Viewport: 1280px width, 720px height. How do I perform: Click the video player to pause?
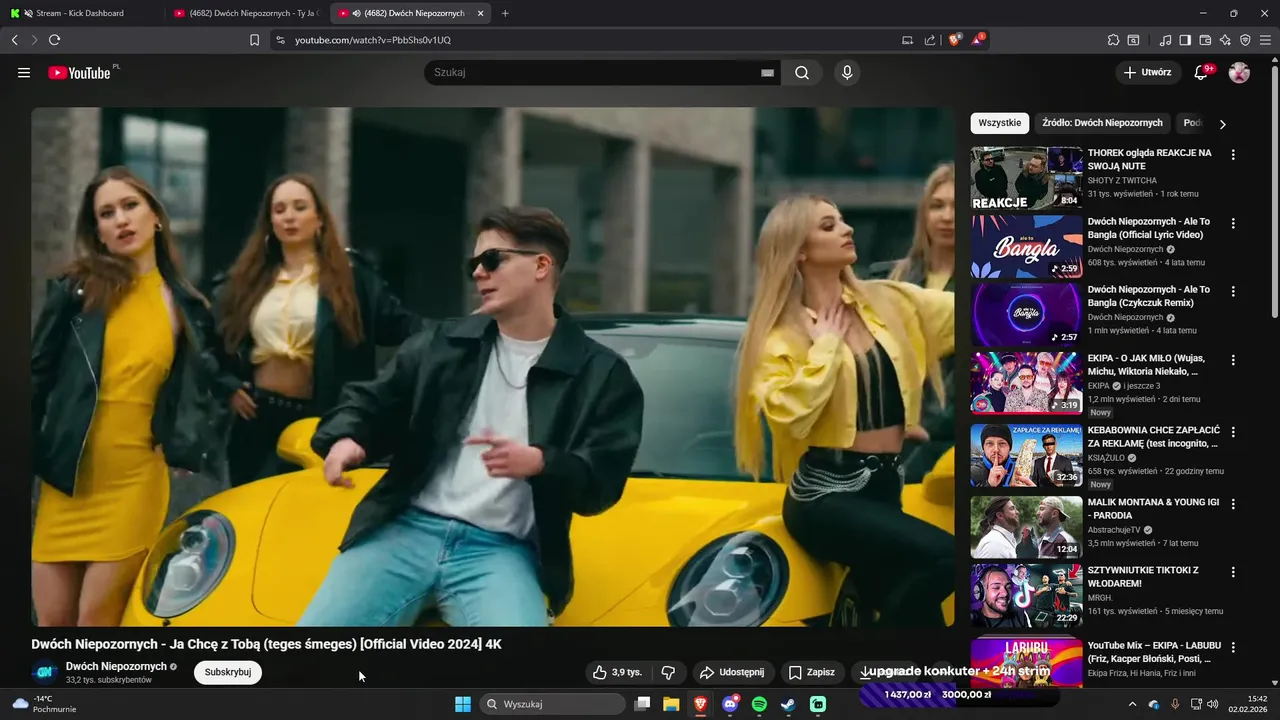pyautogui.click(x=493, y=366)
